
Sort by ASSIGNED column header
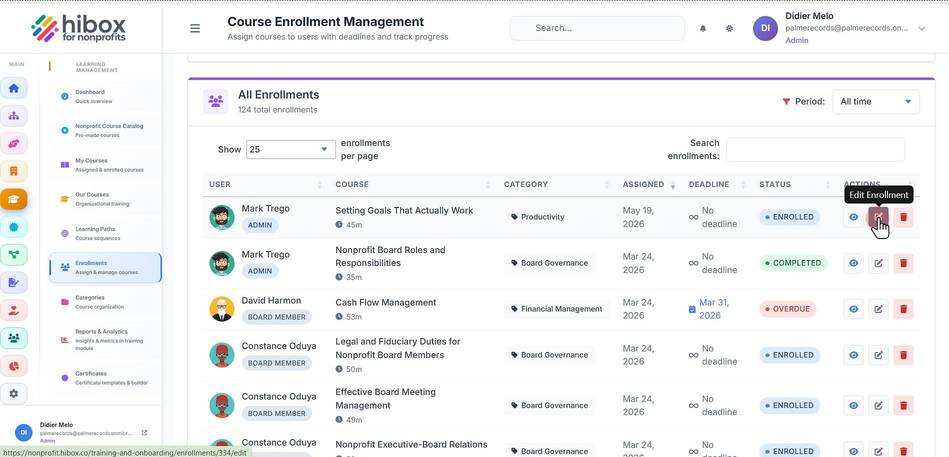[649, 185]
